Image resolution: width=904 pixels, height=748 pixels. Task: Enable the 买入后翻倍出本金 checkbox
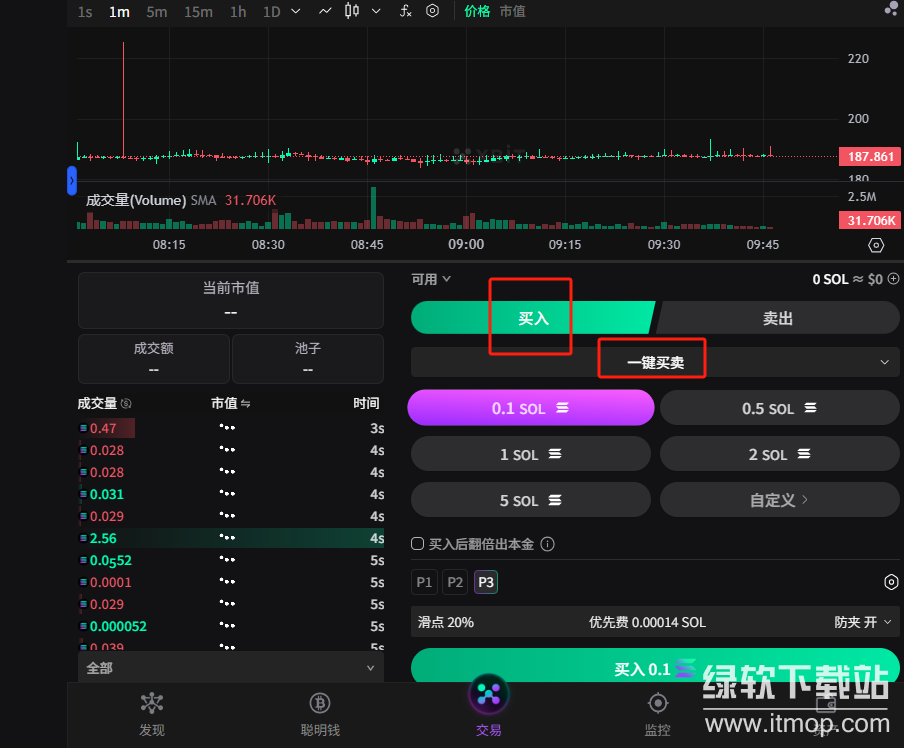[x=418, y=544]
